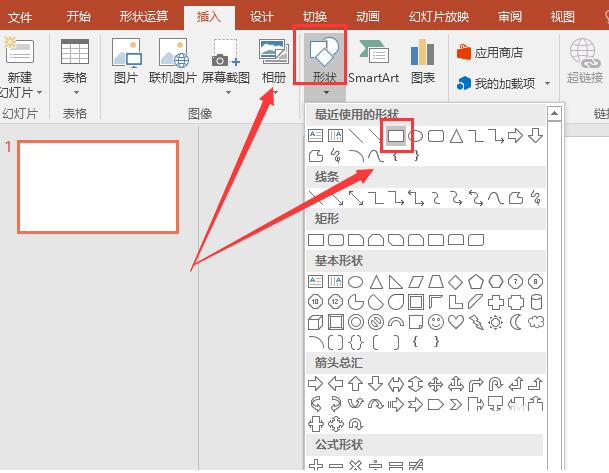609x473 pixels.
Task: Select the scribble tool in 线条 section
Action: click(x=536, y=198)
